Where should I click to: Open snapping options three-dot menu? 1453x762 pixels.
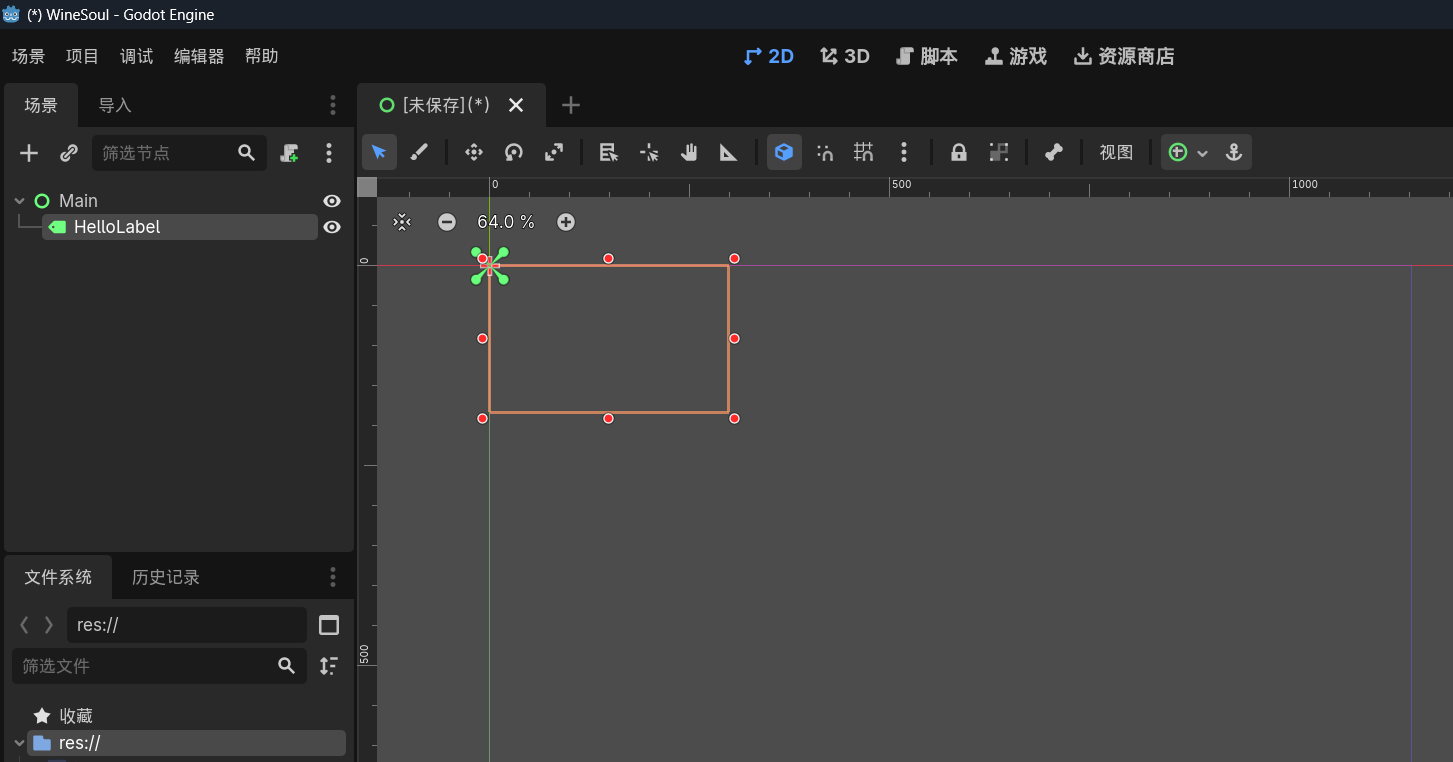904,152
